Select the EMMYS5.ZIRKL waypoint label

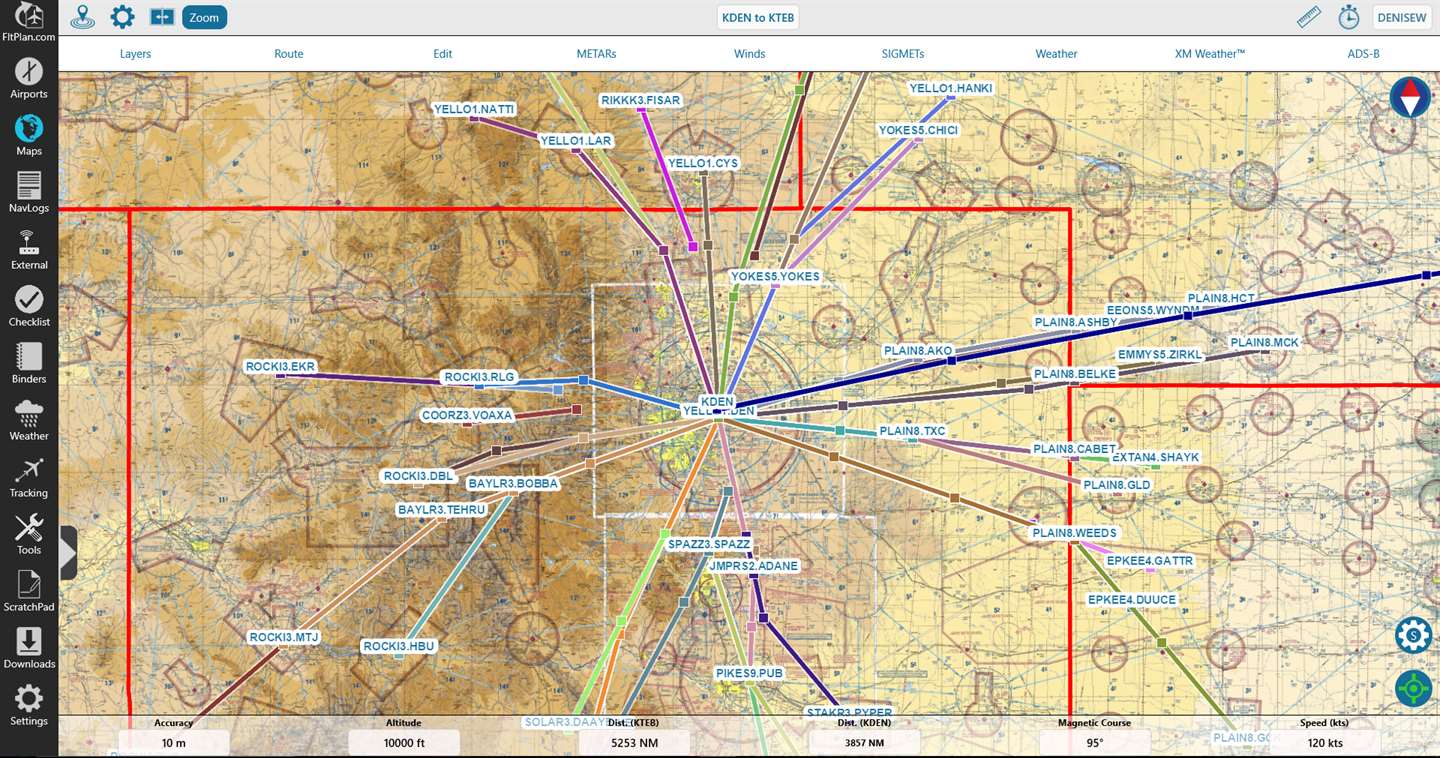point(1160,355)
